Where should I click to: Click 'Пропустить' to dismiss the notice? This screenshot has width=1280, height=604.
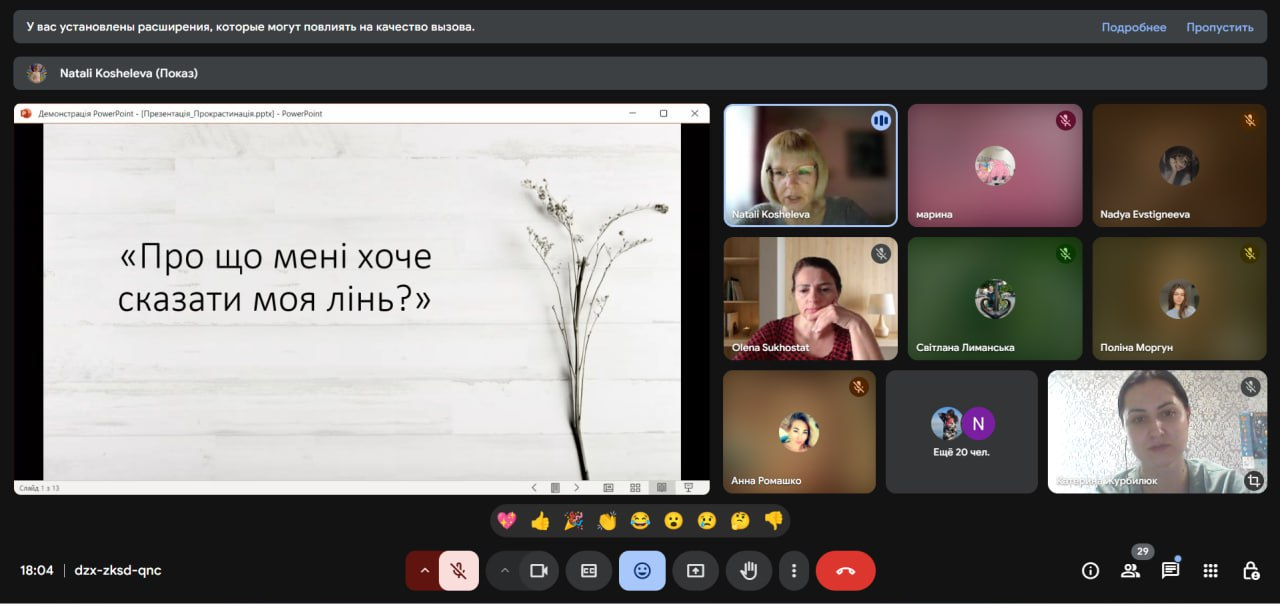coord(1219,27)
